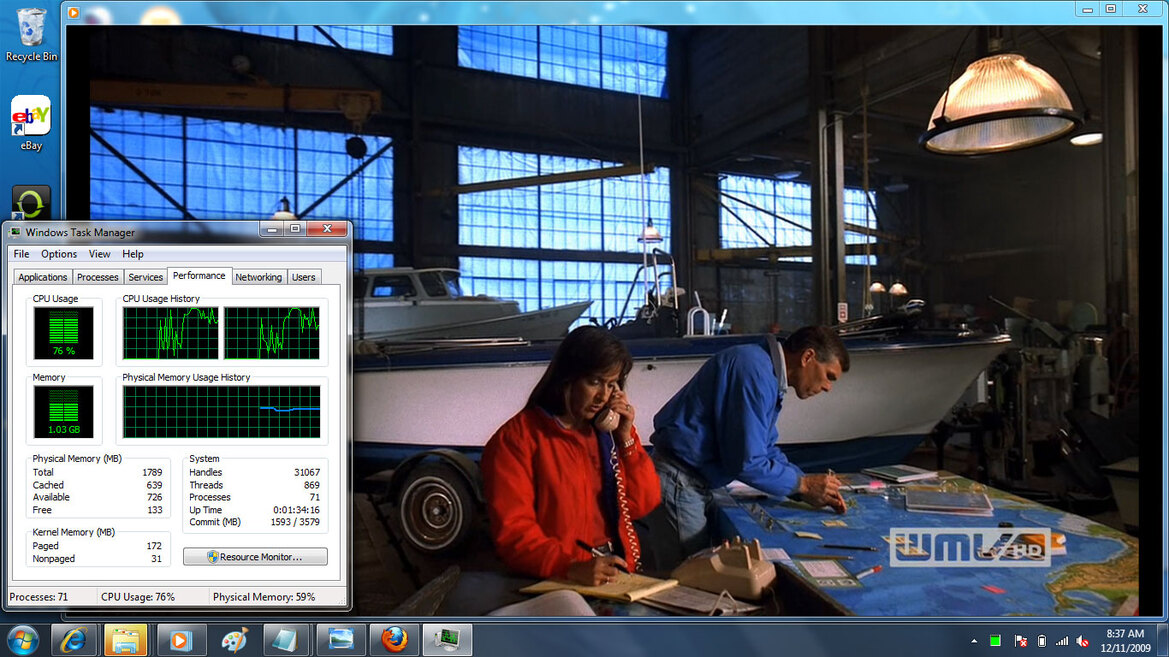Click the System Processes value 71
The width and height of the screenshot is (1169, 657).
point(315,497)
